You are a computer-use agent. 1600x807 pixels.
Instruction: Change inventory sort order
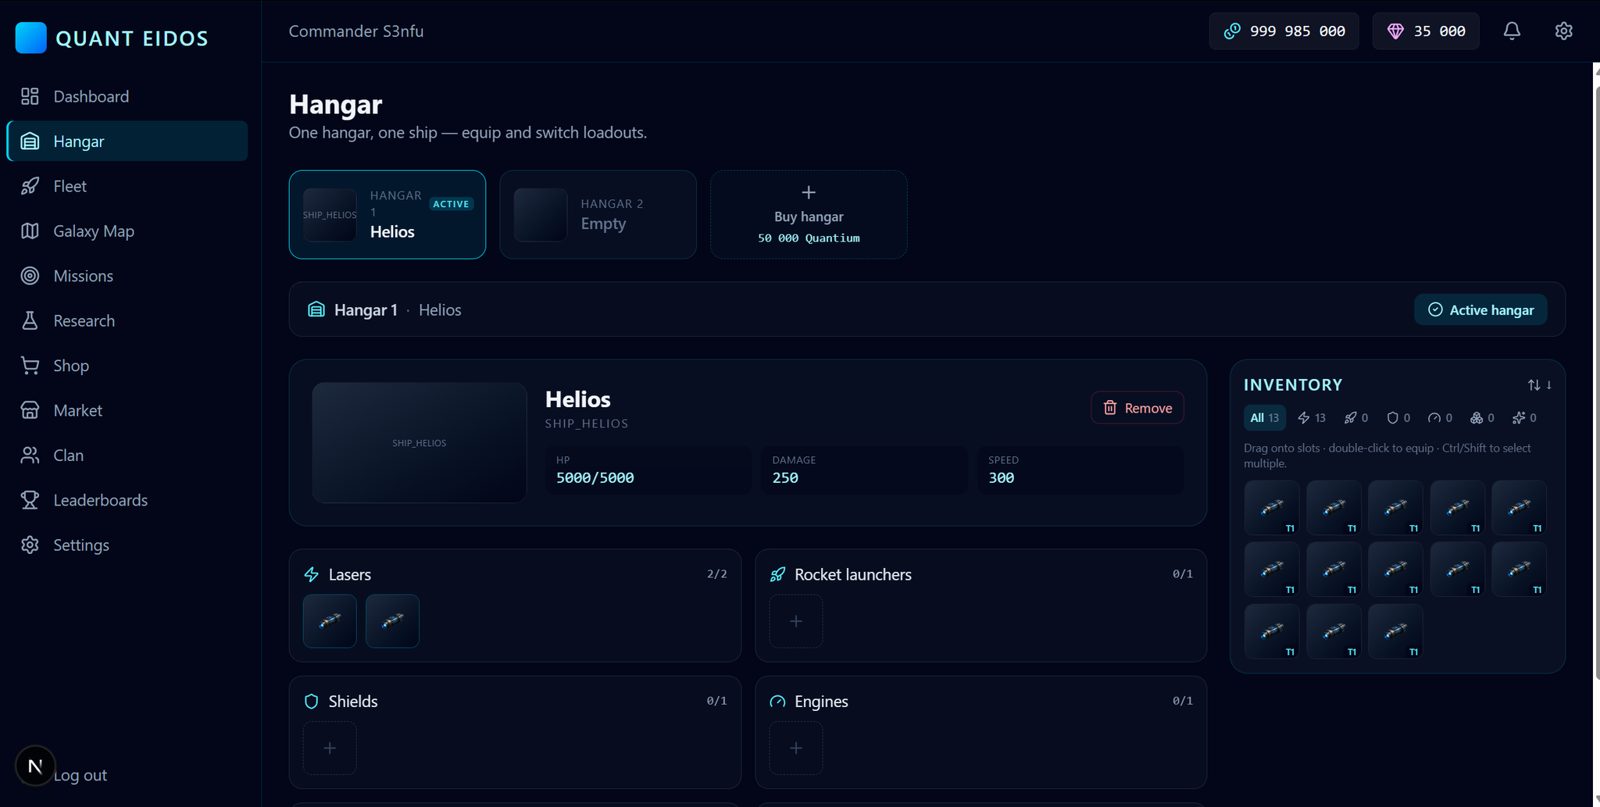[x=1539, y=385]
